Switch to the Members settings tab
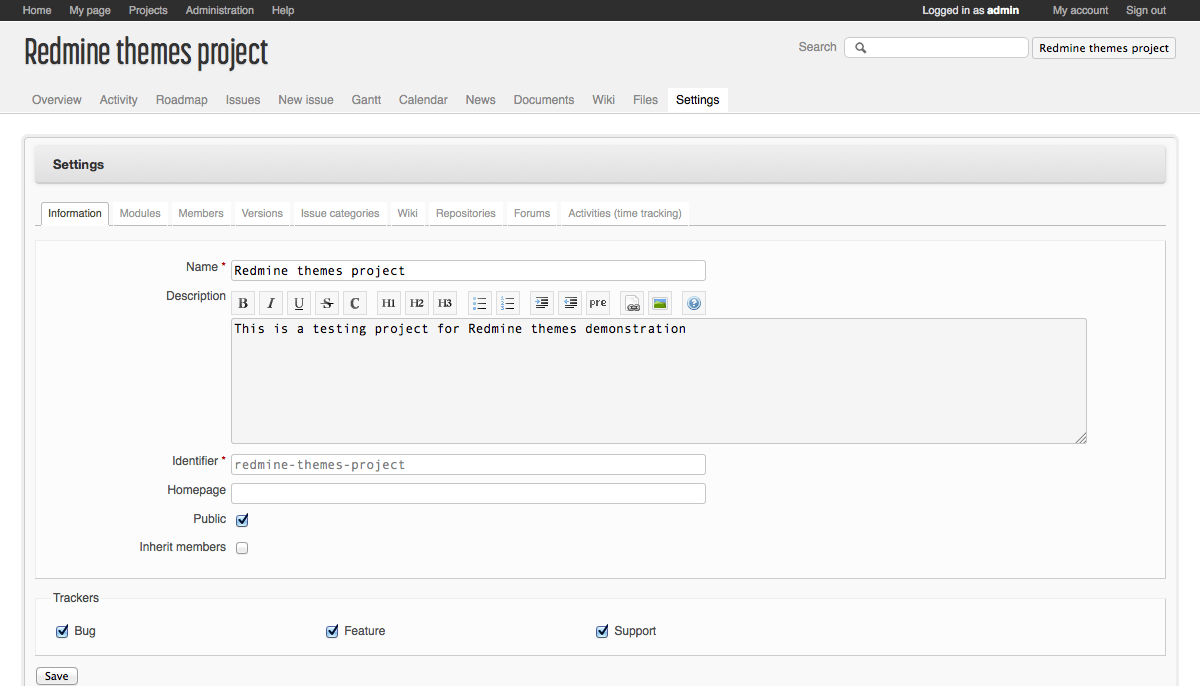 (201, 213)
